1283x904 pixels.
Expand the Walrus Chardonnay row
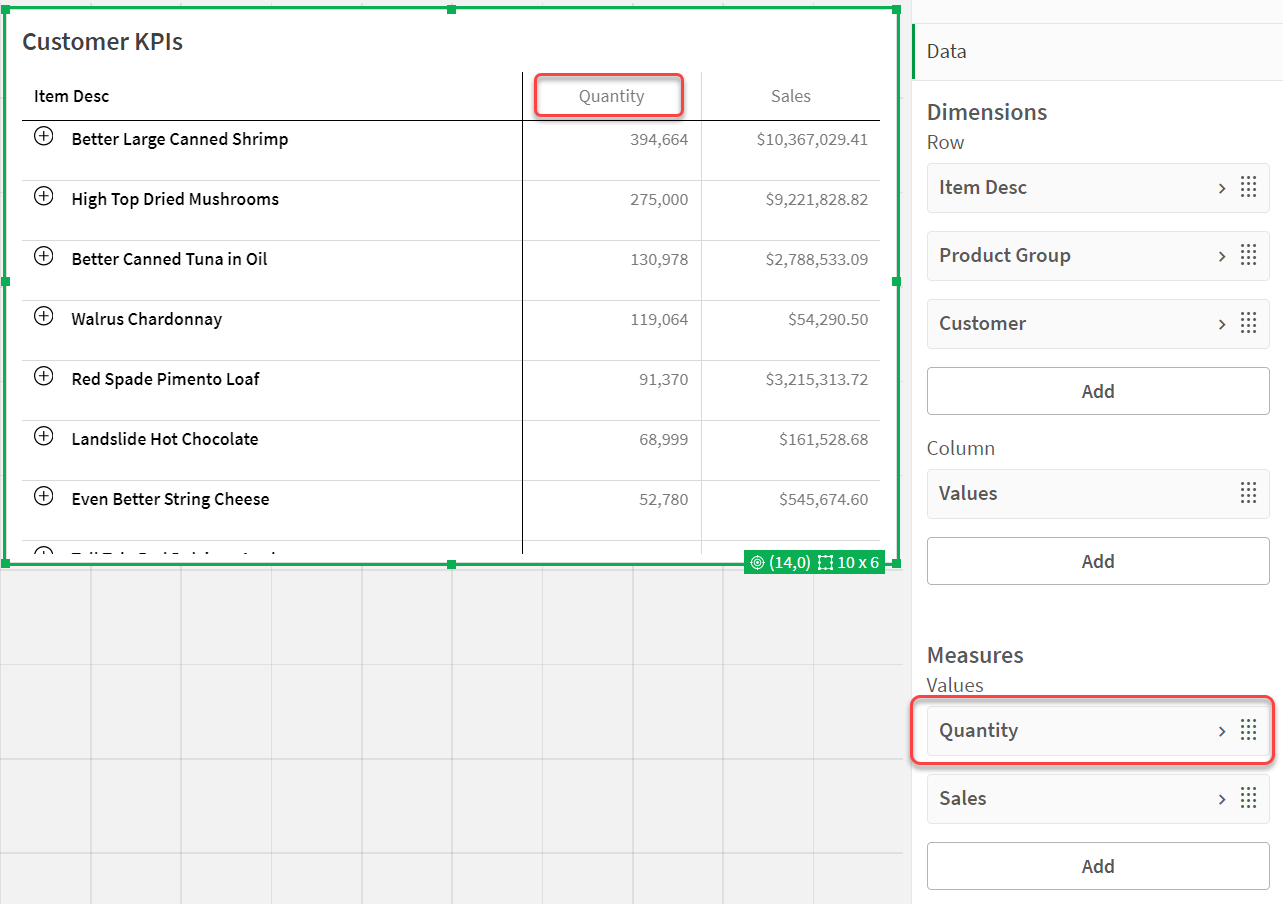pos(43,316)
